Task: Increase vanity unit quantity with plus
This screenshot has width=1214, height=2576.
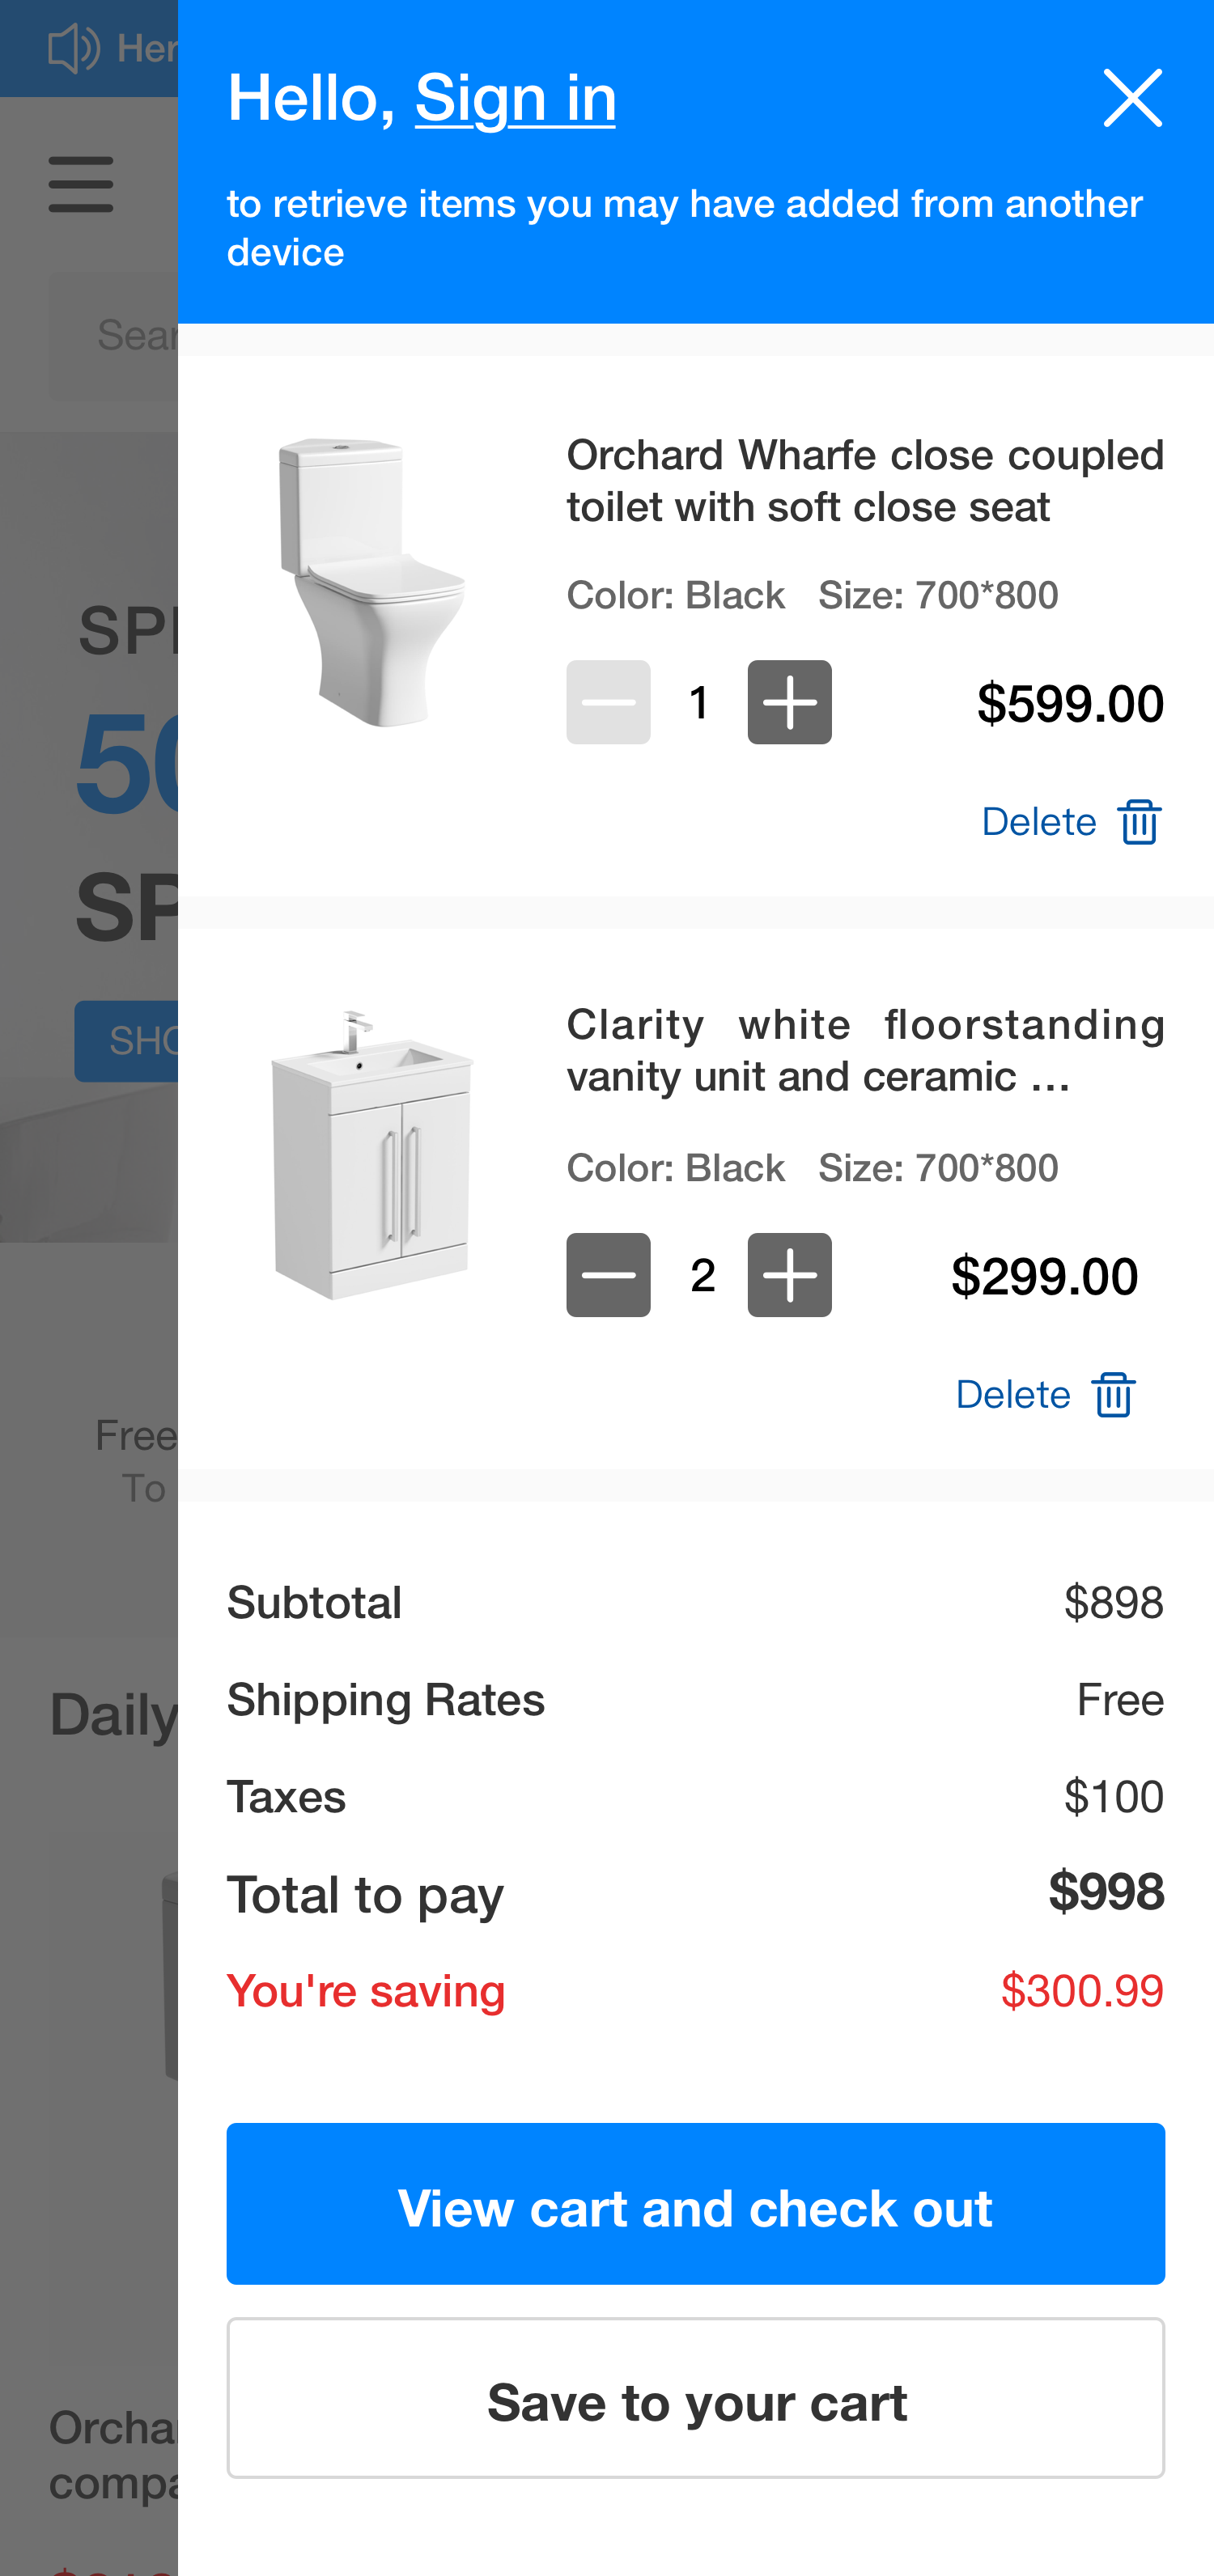Action: tap(789, 1275)
